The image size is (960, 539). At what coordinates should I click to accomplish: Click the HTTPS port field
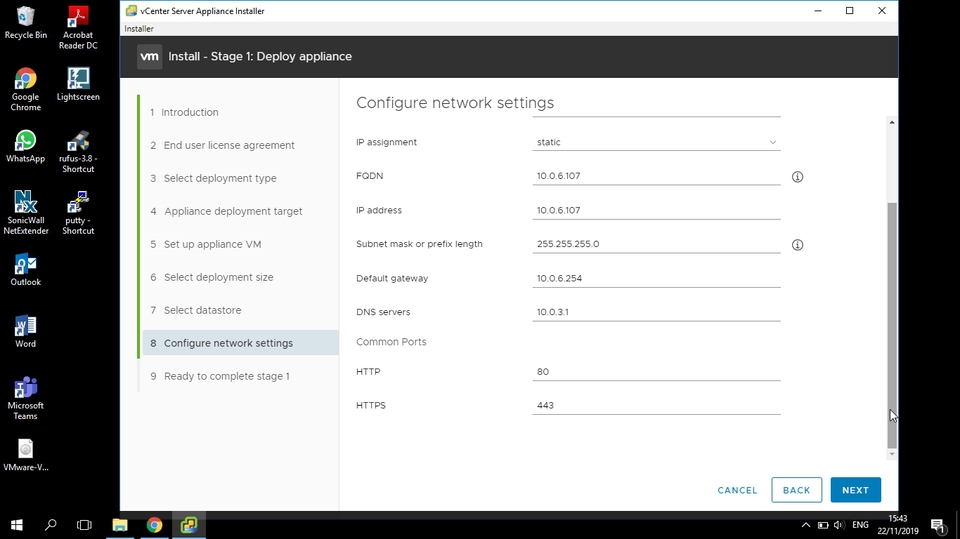[656, 405]
